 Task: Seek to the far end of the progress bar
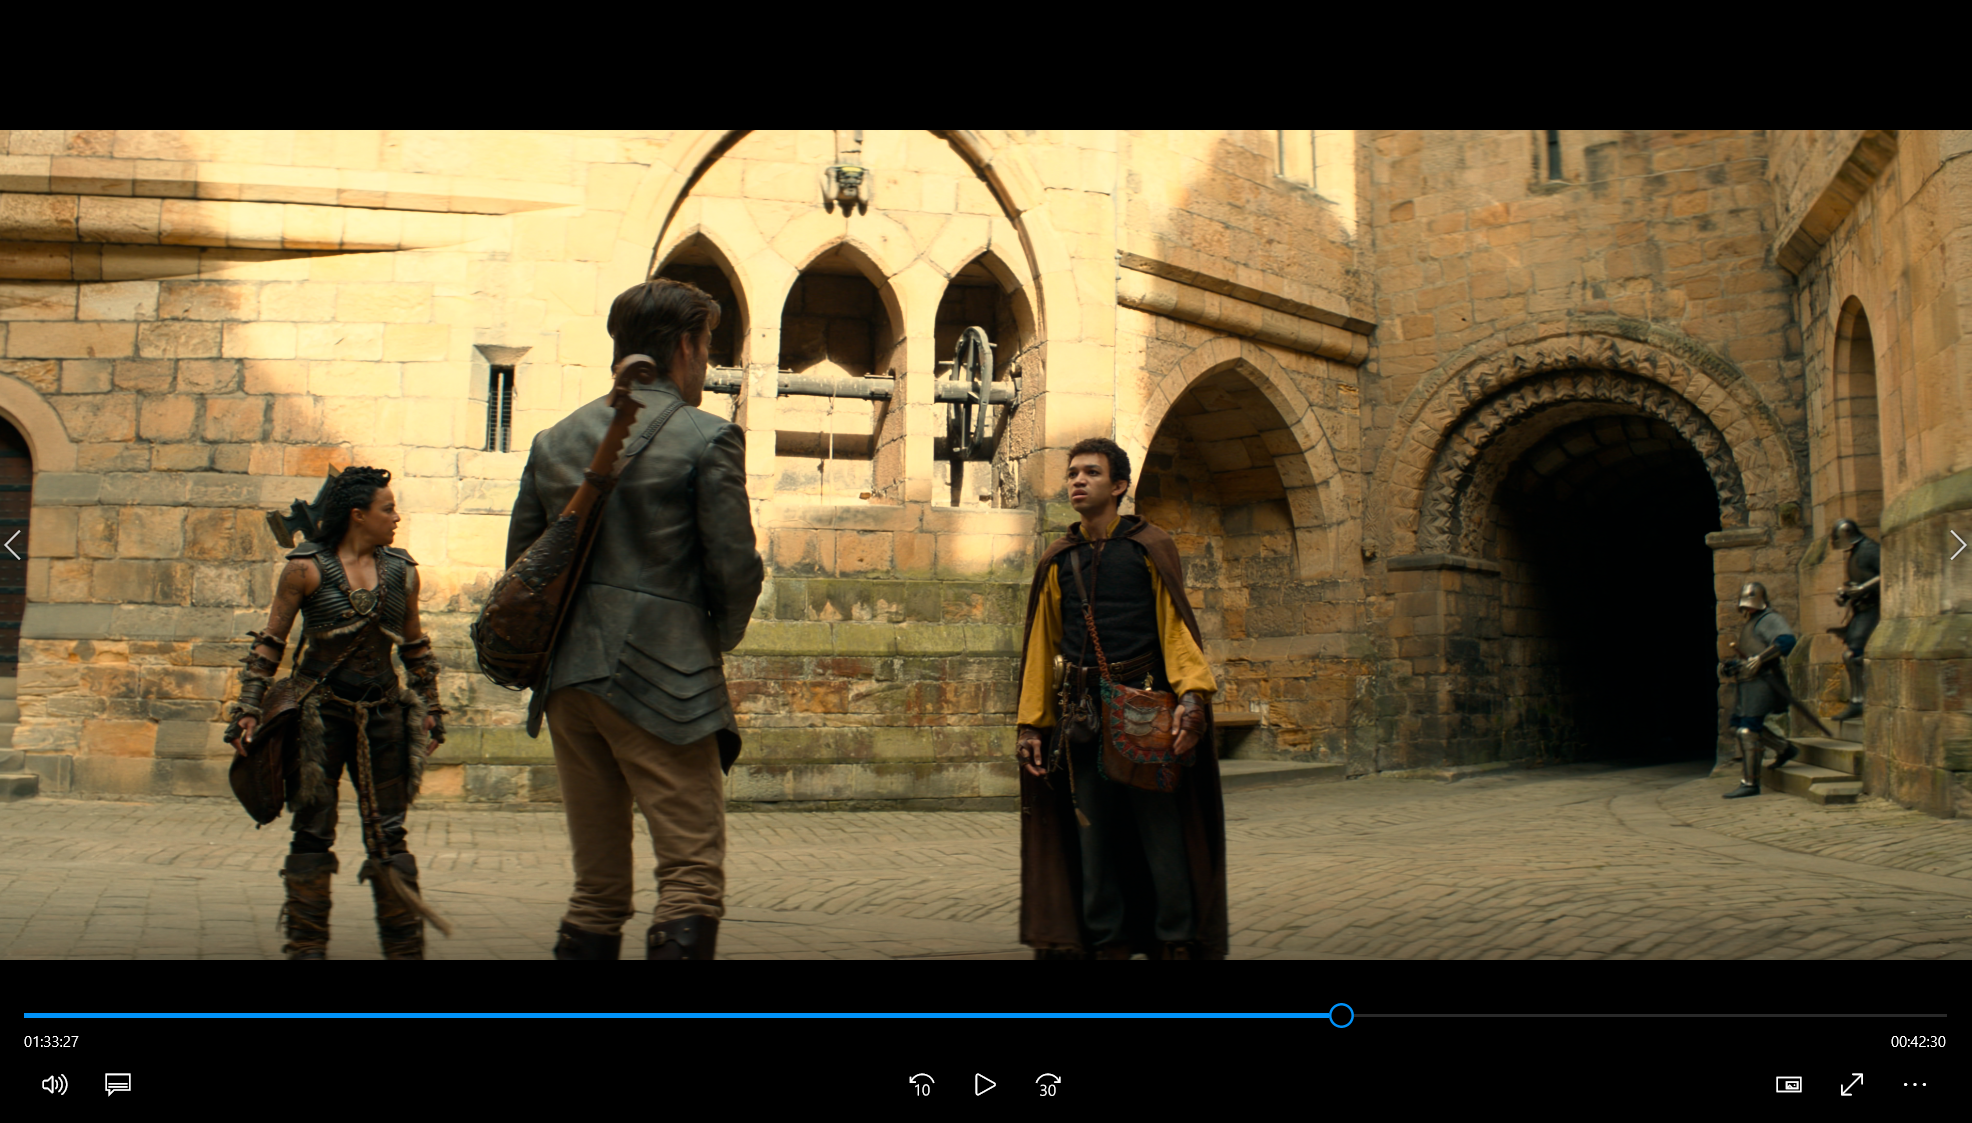1944,1016
